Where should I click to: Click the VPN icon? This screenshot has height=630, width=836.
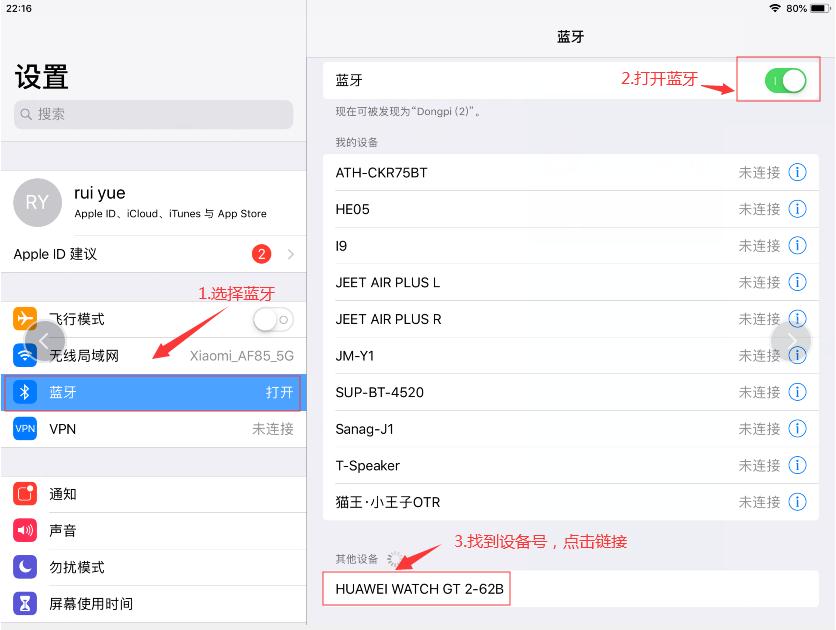click(25, 429)
